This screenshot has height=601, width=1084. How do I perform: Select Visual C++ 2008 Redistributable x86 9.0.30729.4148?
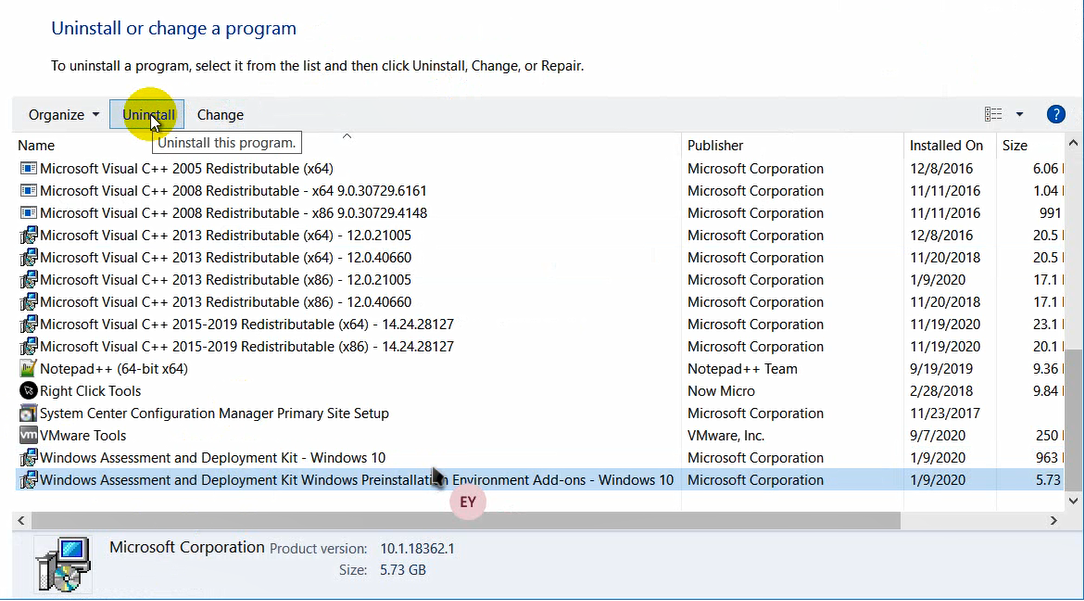coord(234,212)
